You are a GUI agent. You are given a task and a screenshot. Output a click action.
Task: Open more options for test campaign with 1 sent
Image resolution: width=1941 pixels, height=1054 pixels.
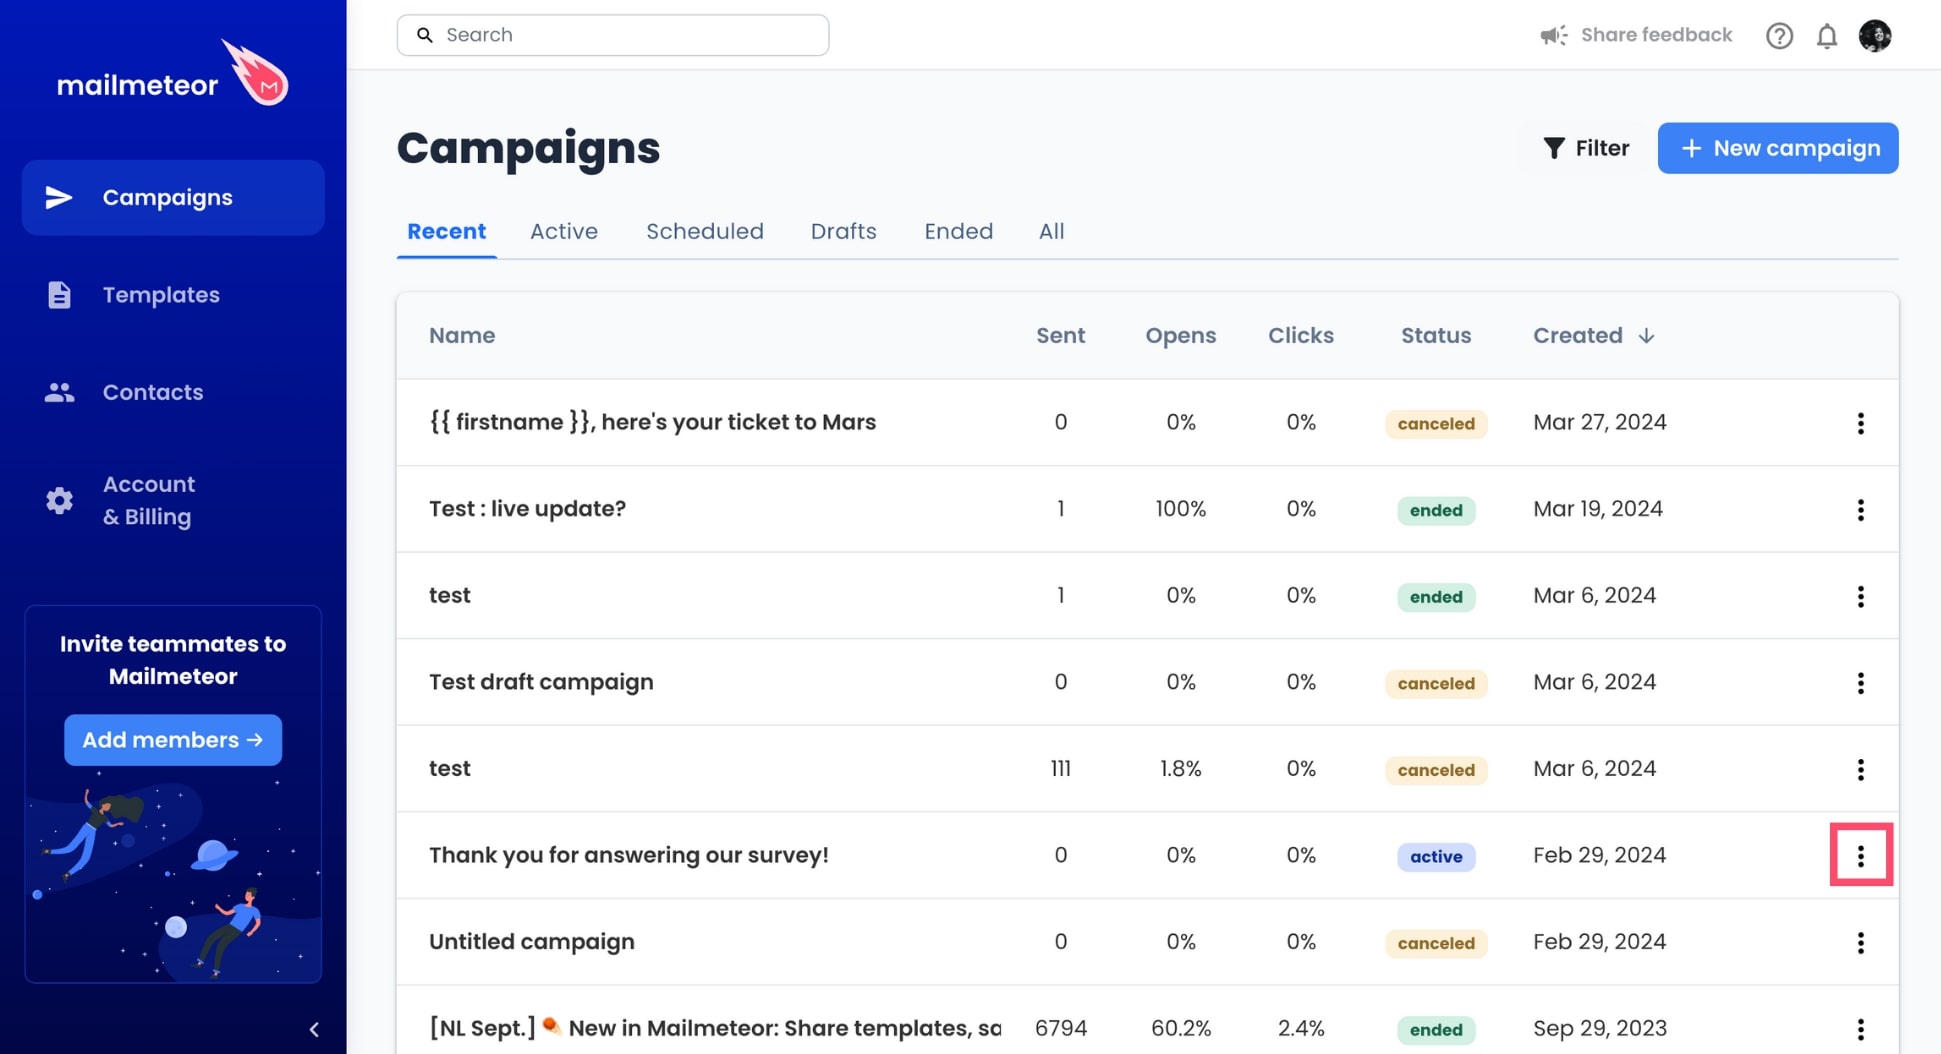point(1861,596)
